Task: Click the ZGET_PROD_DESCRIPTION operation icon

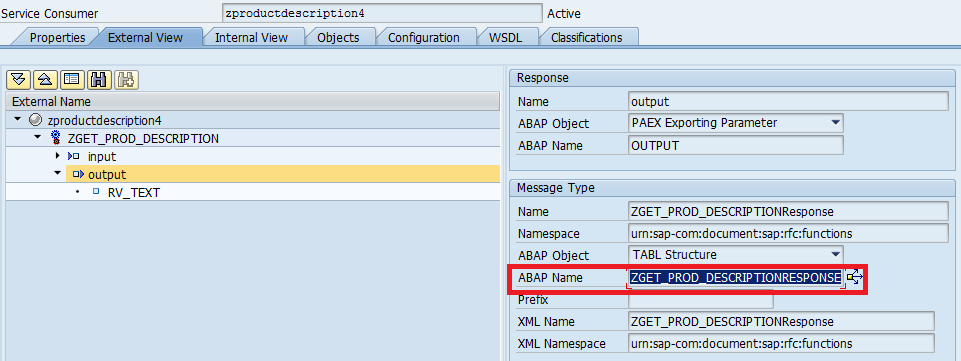Action: 55,139
